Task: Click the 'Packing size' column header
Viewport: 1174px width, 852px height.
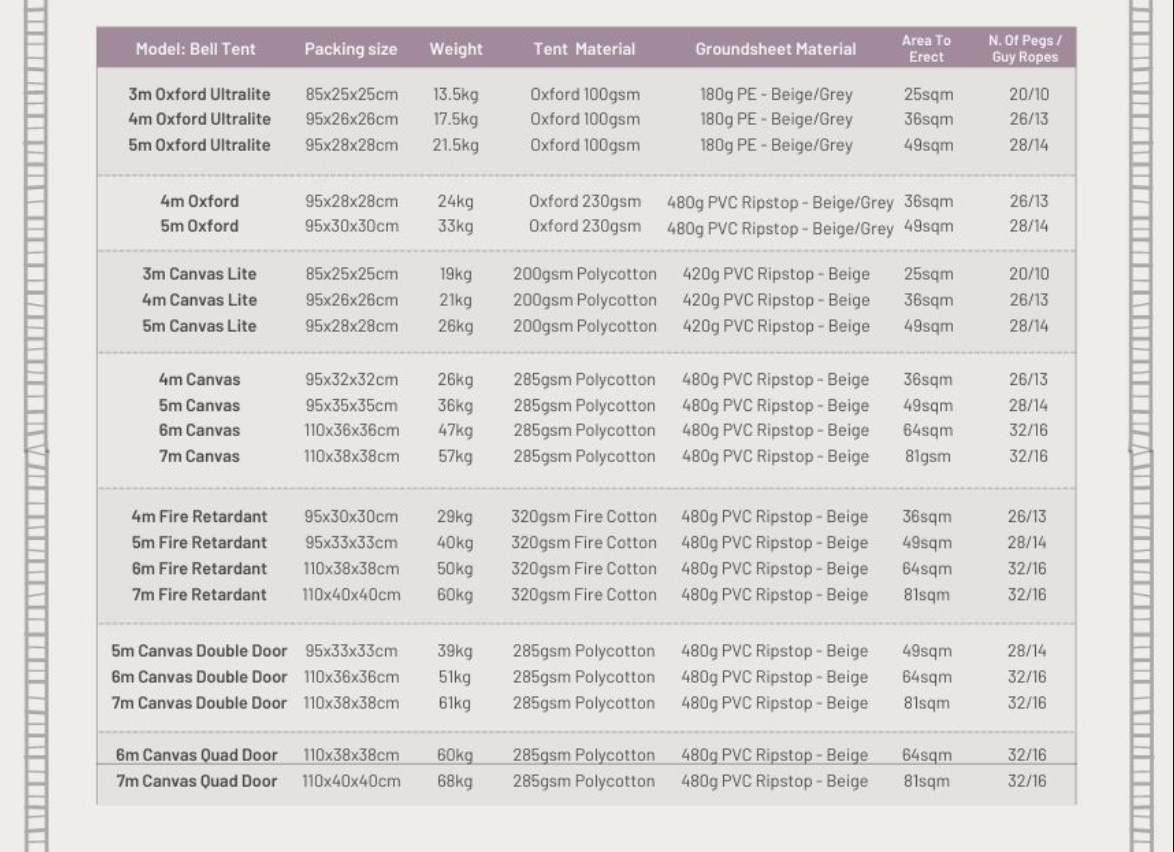Action: 350,49
